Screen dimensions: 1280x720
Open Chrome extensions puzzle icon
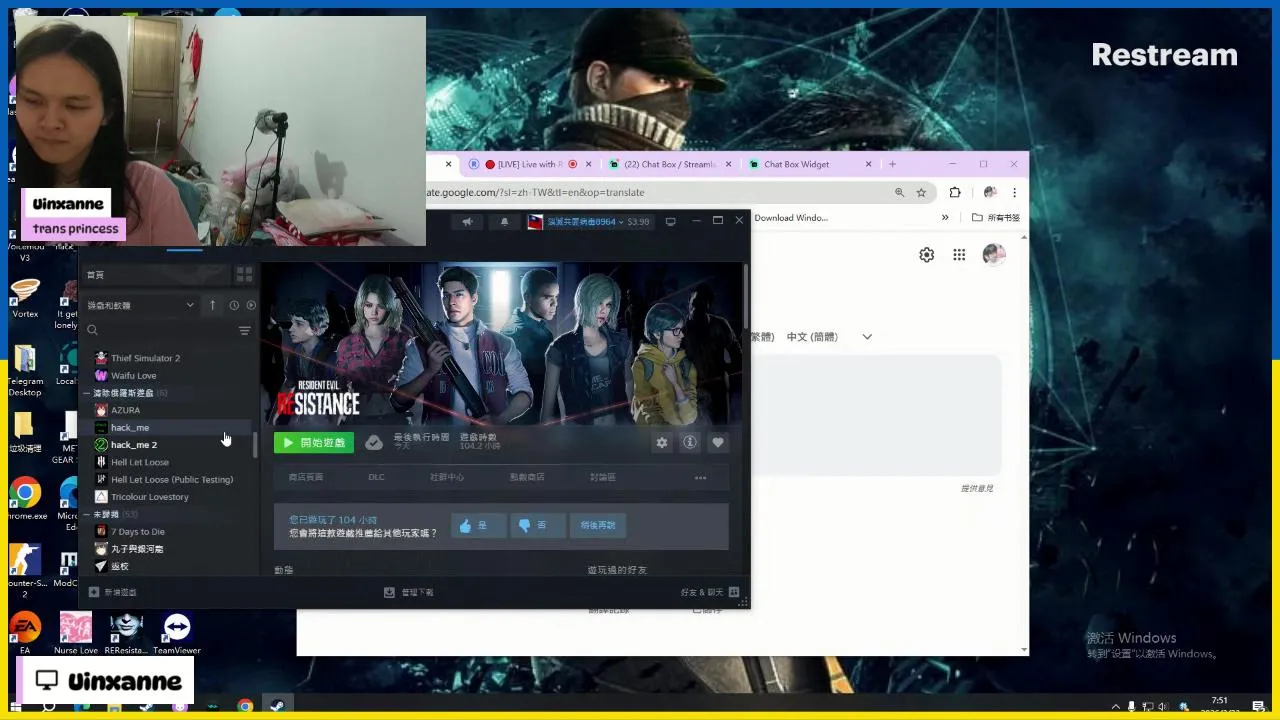click(955, 192)
